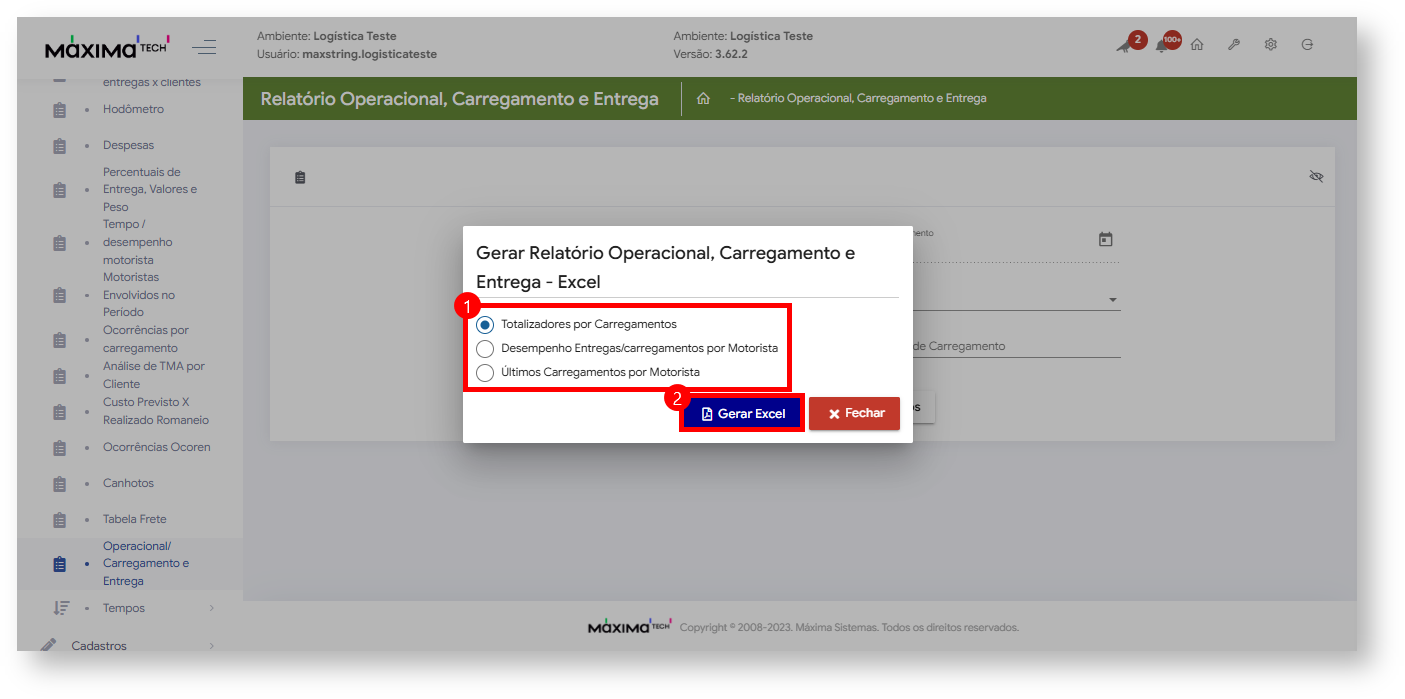Open Percentuais de Entrega, Valores e Peso
This screenshot has height=699, width=1405.
[x=150, y=189]
